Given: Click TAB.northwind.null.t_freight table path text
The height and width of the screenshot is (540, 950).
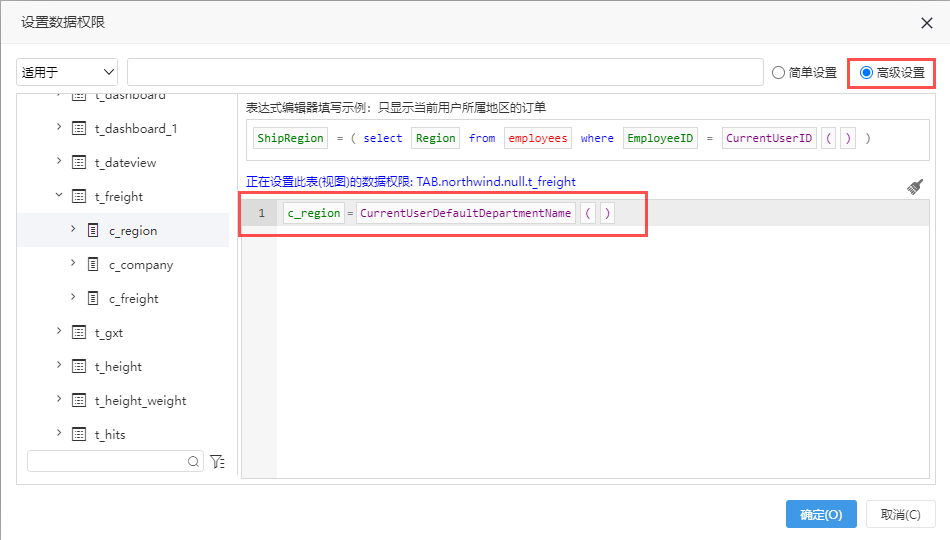Looking at the screenshot, I should pyautogui.click(x=496, y=181).
